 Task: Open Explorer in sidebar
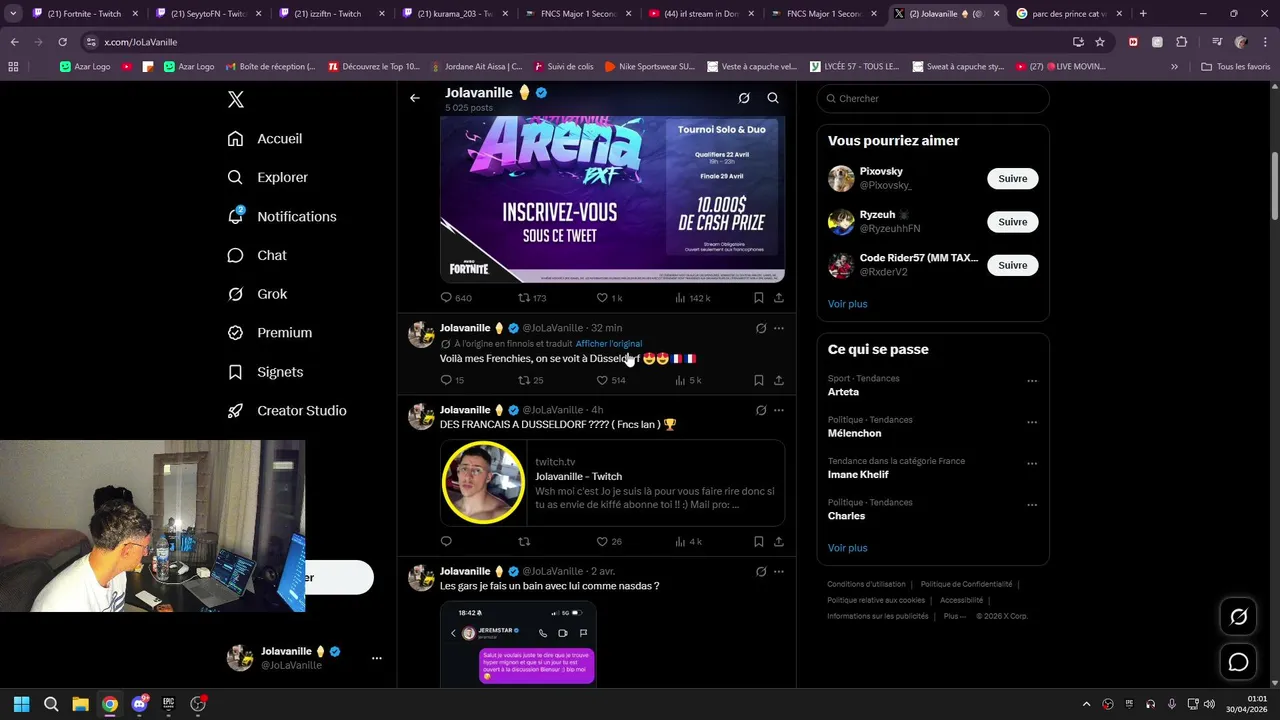click(x=268, y=177)
